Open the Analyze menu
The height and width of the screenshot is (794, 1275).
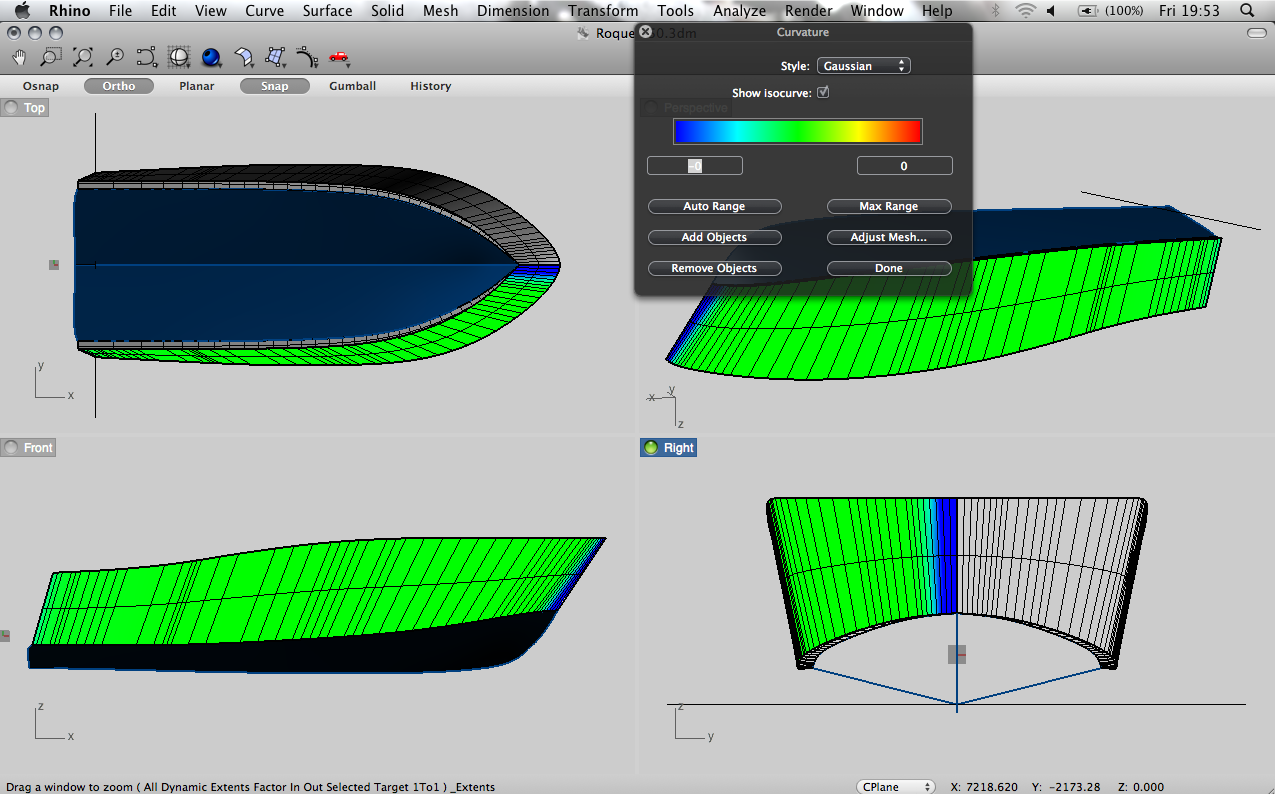point(739,11)
